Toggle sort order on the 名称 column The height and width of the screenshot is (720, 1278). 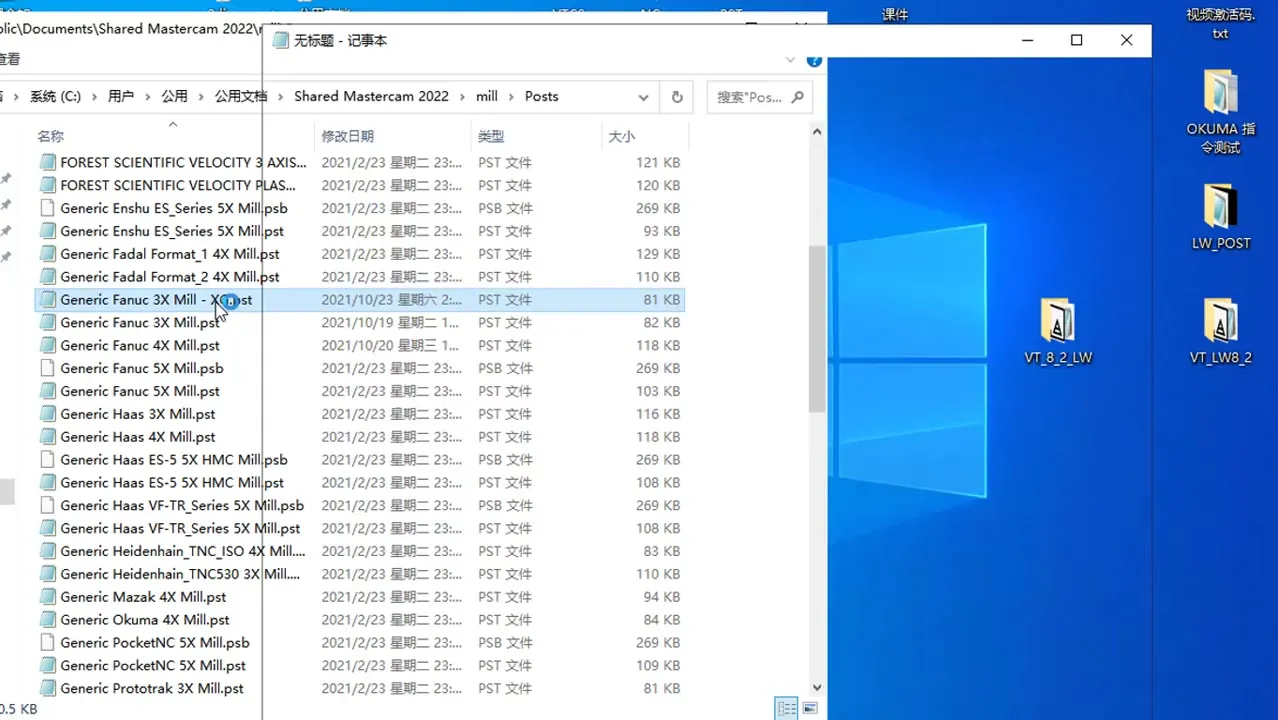click(50, 135)
